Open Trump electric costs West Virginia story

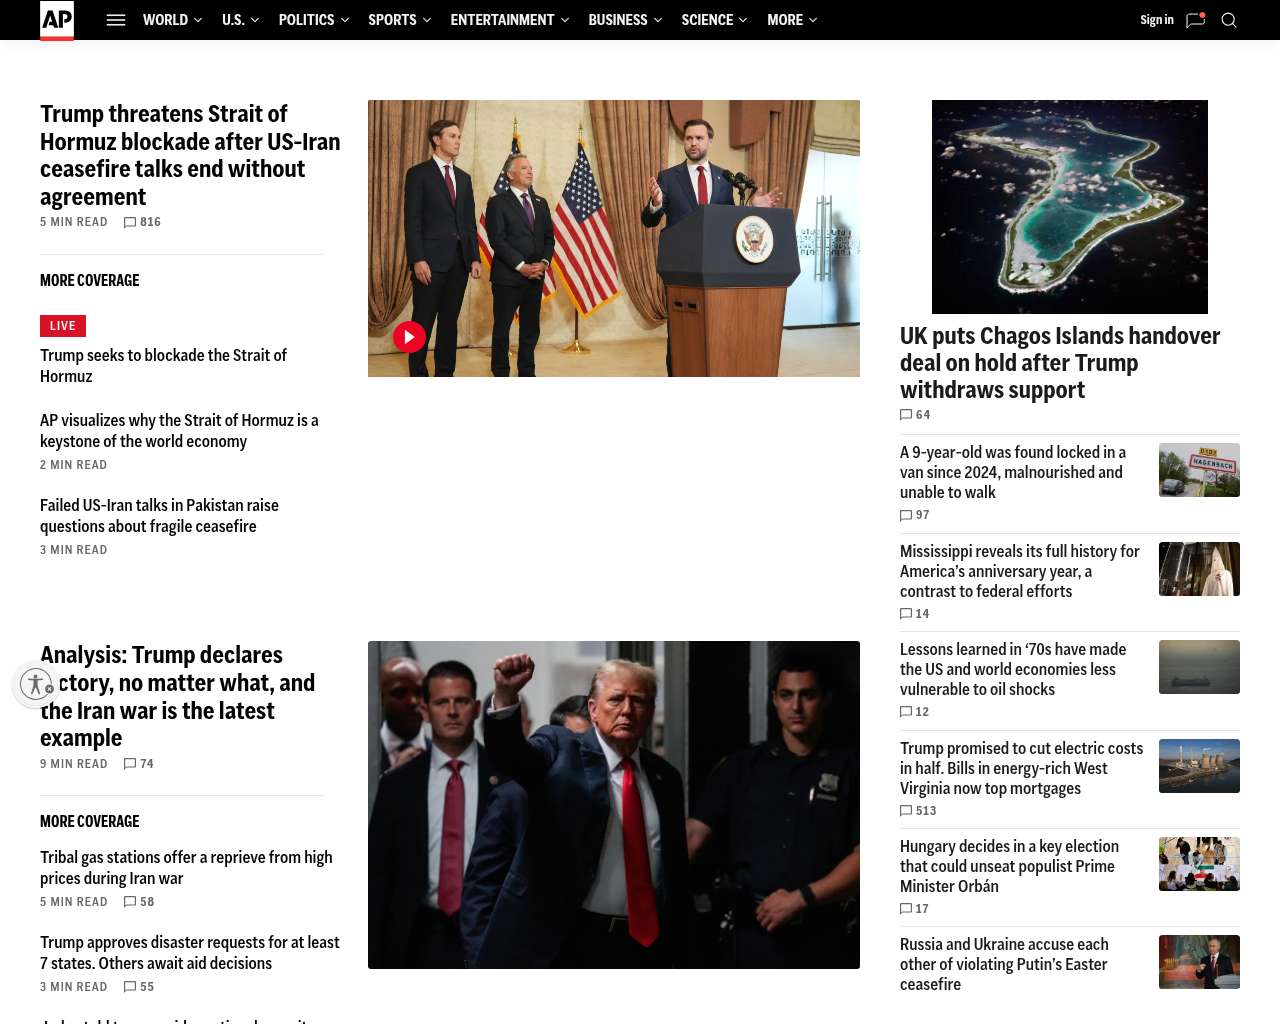(1021, 768)
